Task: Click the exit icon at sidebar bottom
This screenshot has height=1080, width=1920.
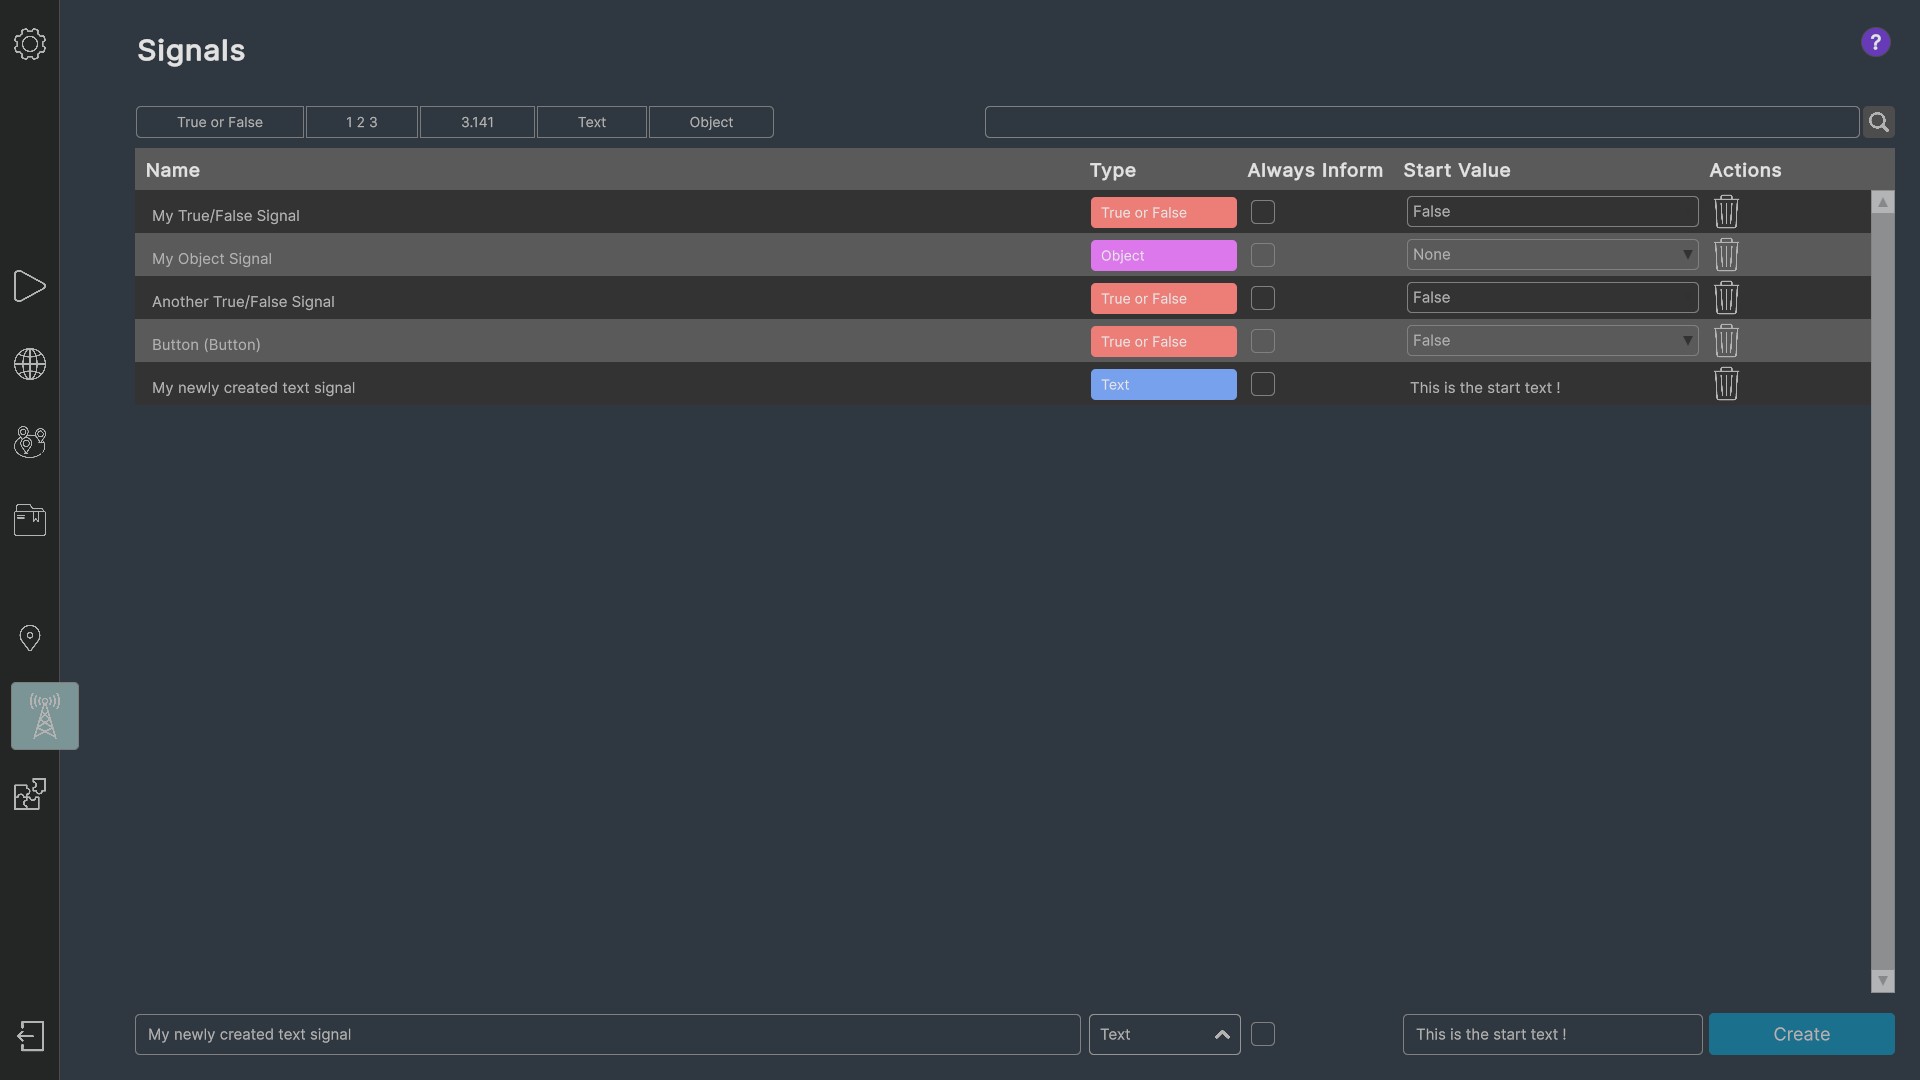Action: pos(30,1035)
